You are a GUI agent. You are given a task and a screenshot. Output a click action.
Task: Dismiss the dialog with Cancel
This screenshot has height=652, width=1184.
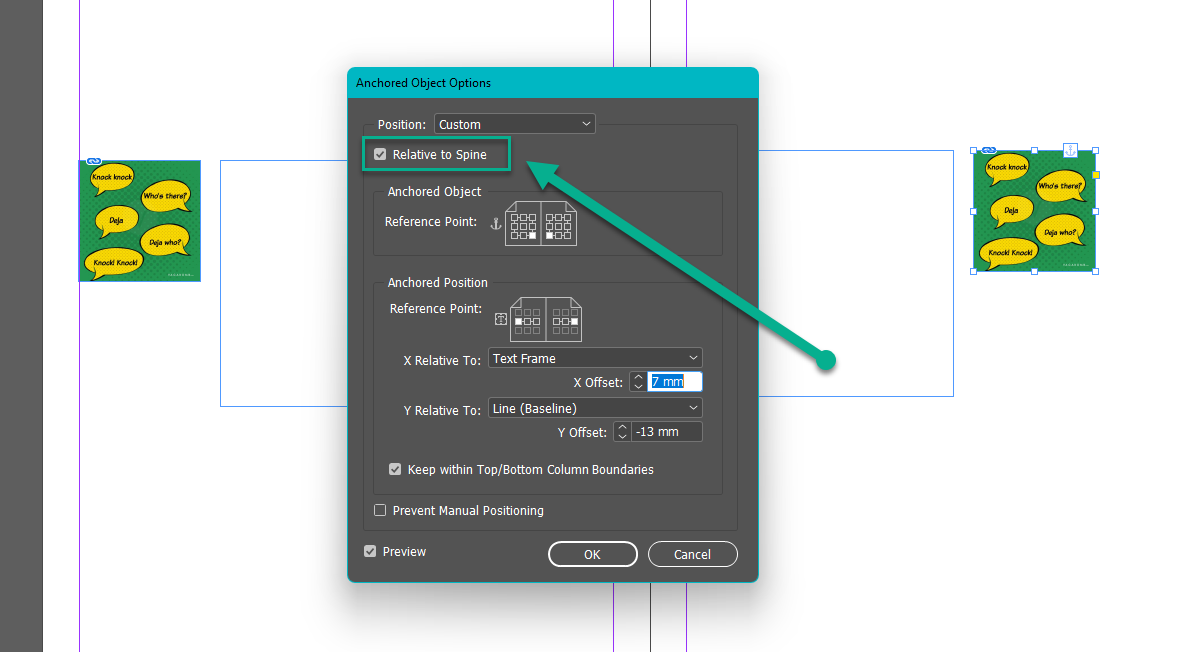692,553
